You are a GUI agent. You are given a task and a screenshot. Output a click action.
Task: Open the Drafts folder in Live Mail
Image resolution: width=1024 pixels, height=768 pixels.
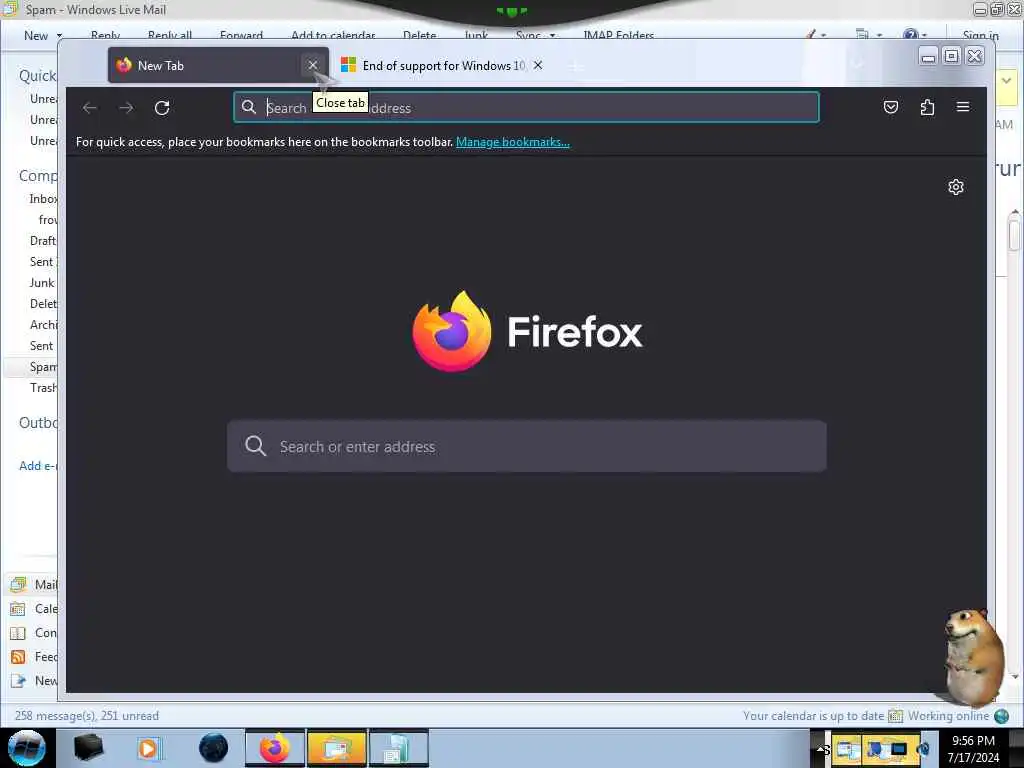coord(43,240)
